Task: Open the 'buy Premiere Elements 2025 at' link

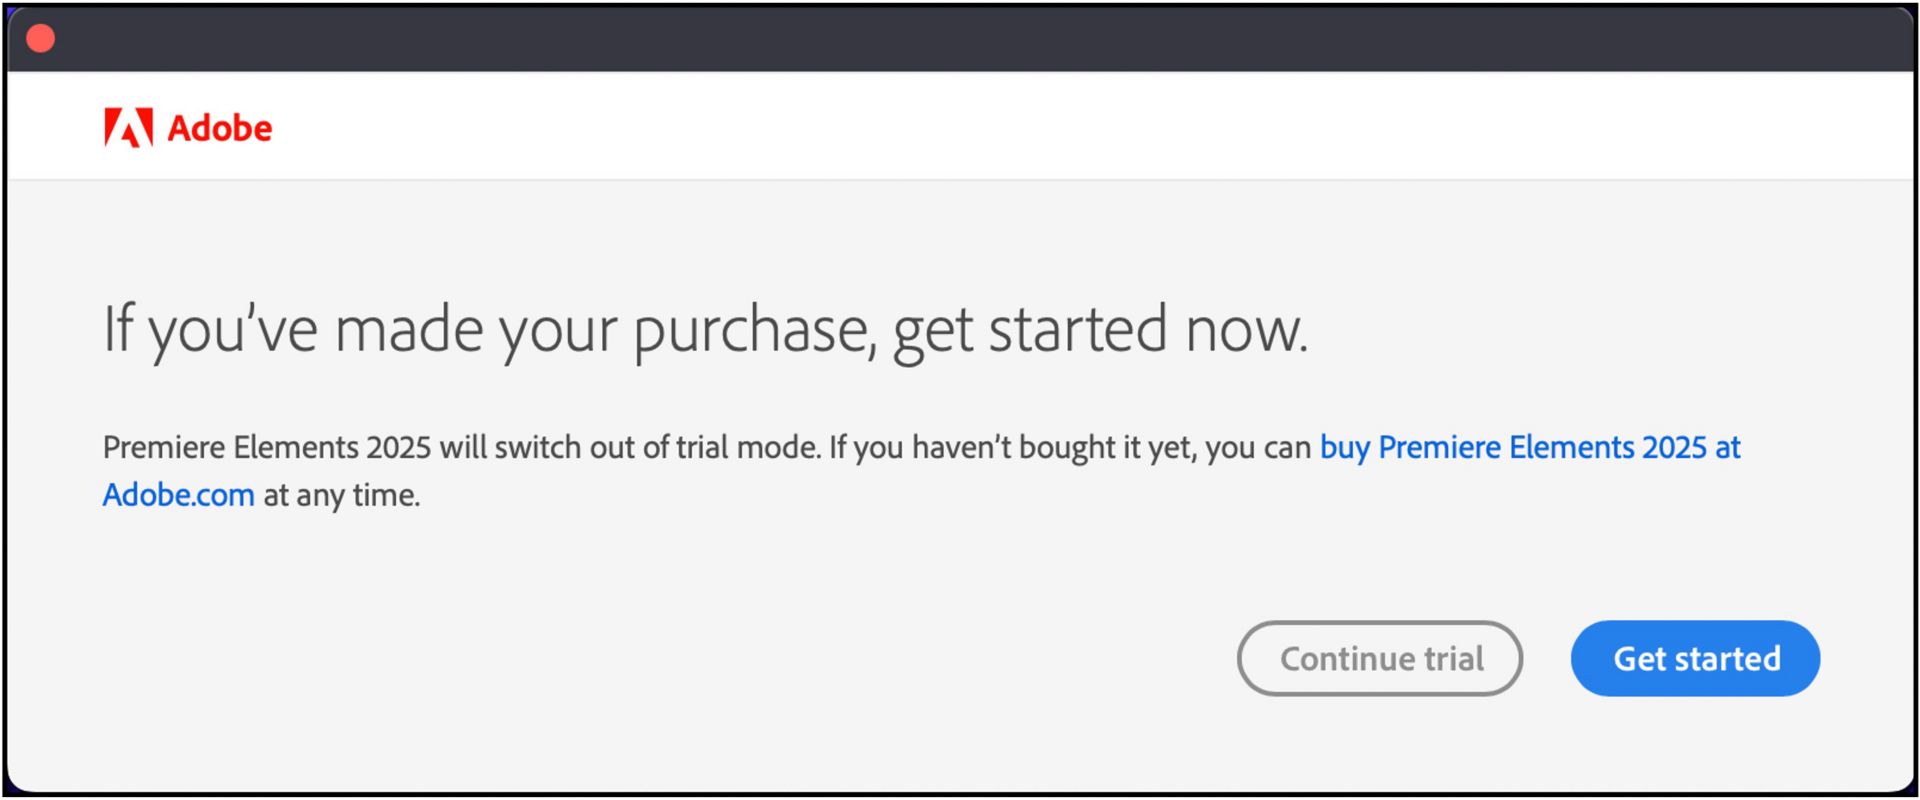Action: point(1530,447)
